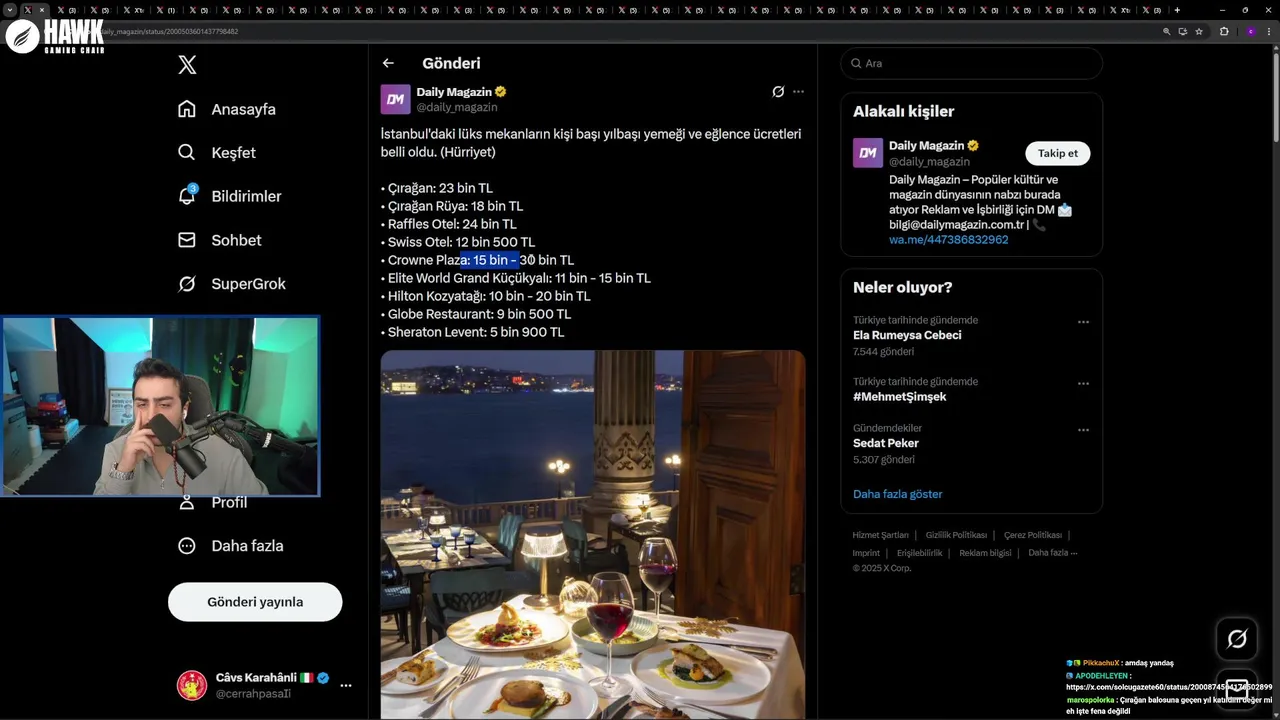Image resolution: width=1280 pixels, height=720 pixels.
Task: Open options menu for Sedat Peker trend
Action: 1083,430
